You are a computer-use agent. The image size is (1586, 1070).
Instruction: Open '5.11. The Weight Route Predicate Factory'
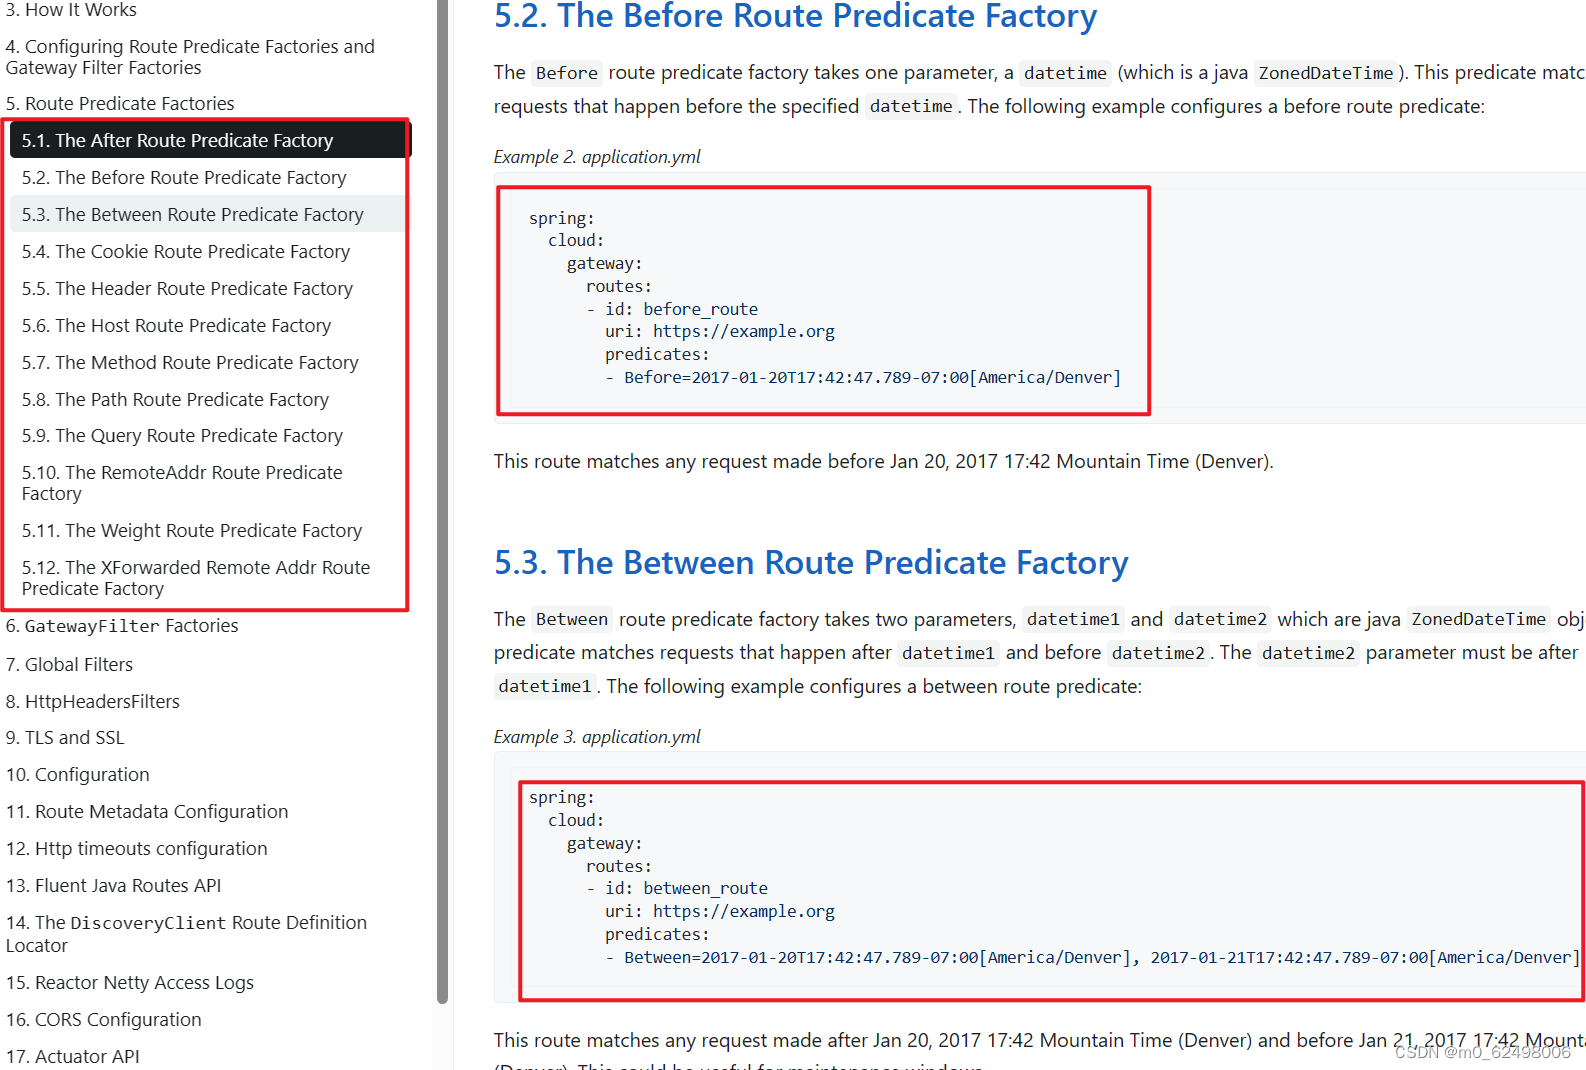pos(192,531)
